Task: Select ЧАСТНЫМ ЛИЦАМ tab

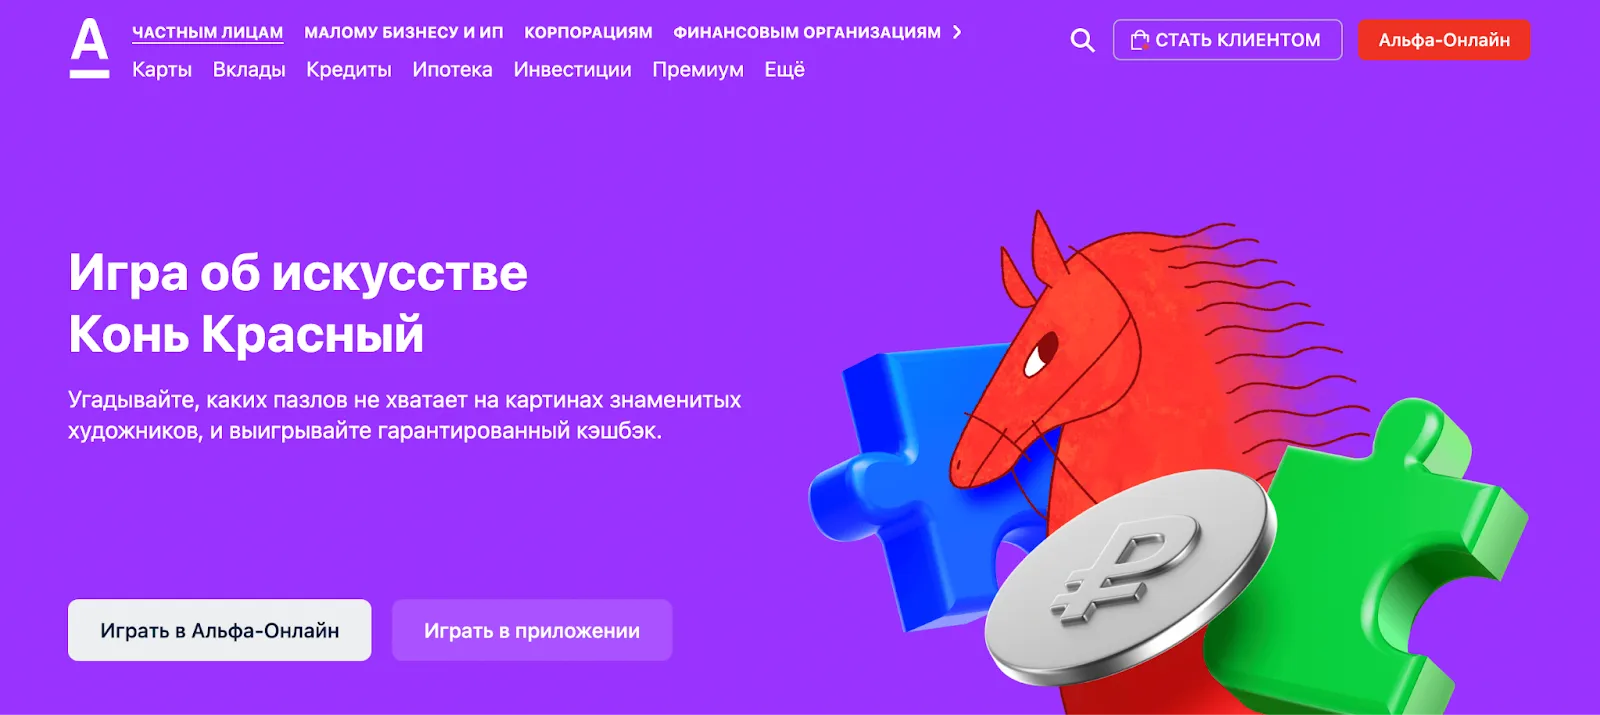Action: click(x=208, y=32)
